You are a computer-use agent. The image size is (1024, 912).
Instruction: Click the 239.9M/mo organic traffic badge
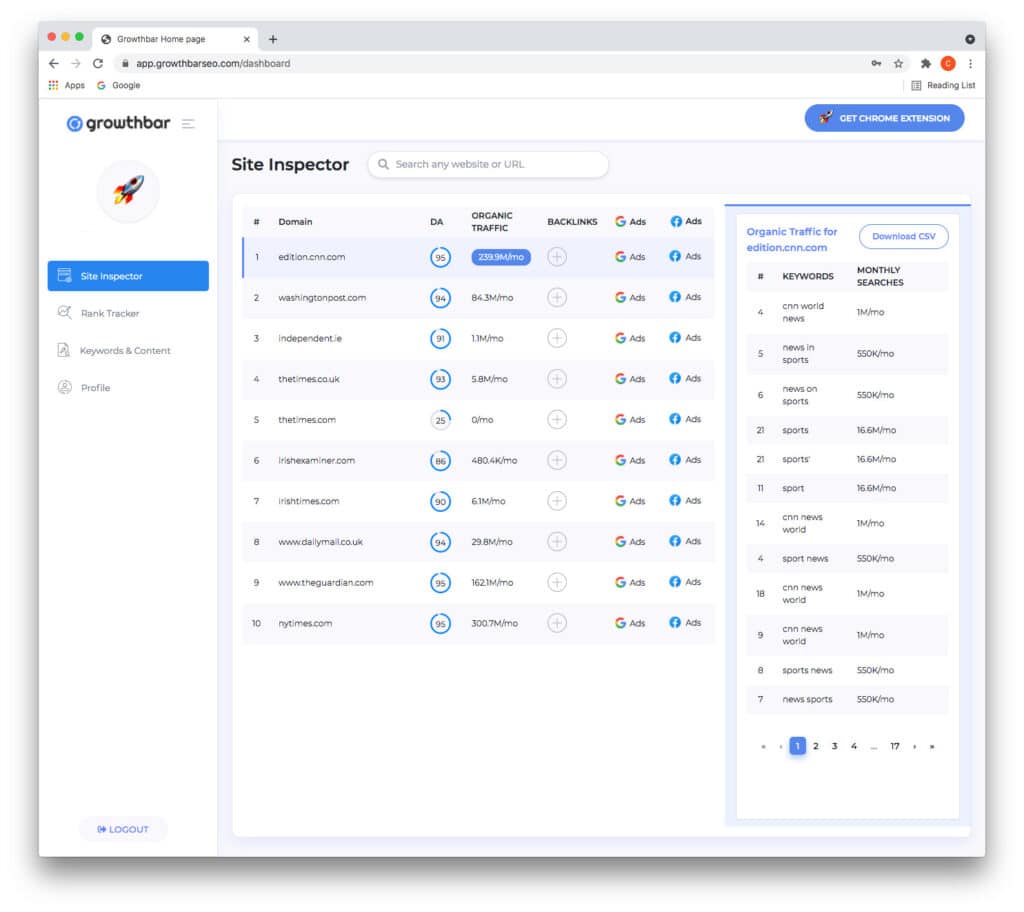(501, 257)
